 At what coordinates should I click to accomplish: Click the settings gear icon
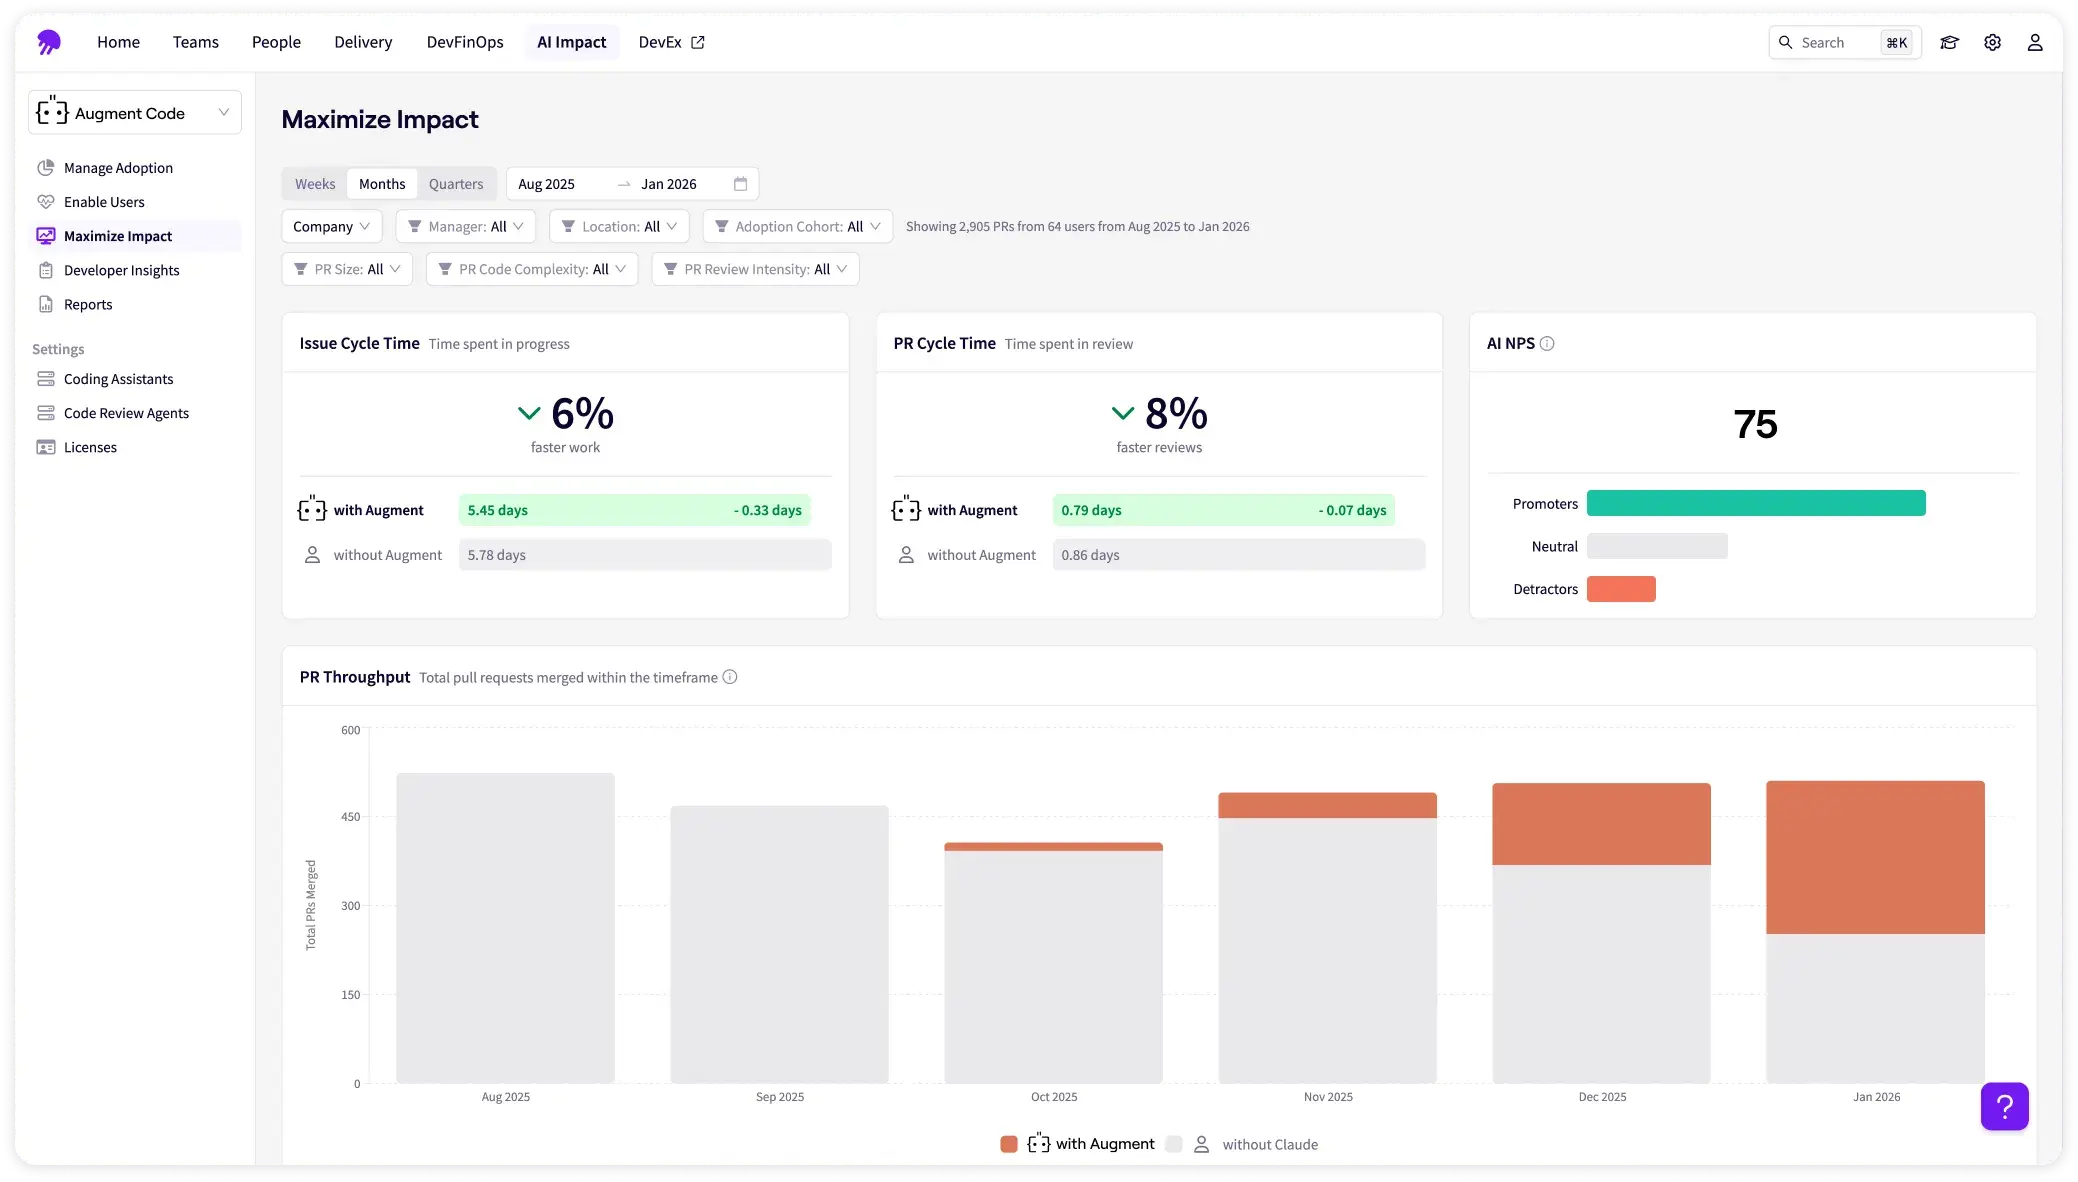pos(1992,42)
